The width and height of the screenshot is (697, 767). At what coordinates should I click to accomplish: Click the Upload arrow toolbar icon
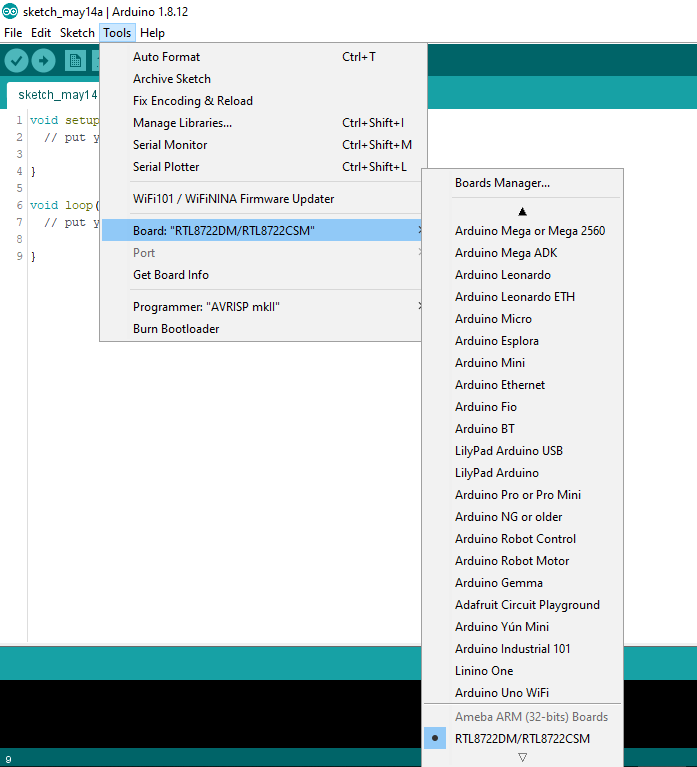[44, 61]
